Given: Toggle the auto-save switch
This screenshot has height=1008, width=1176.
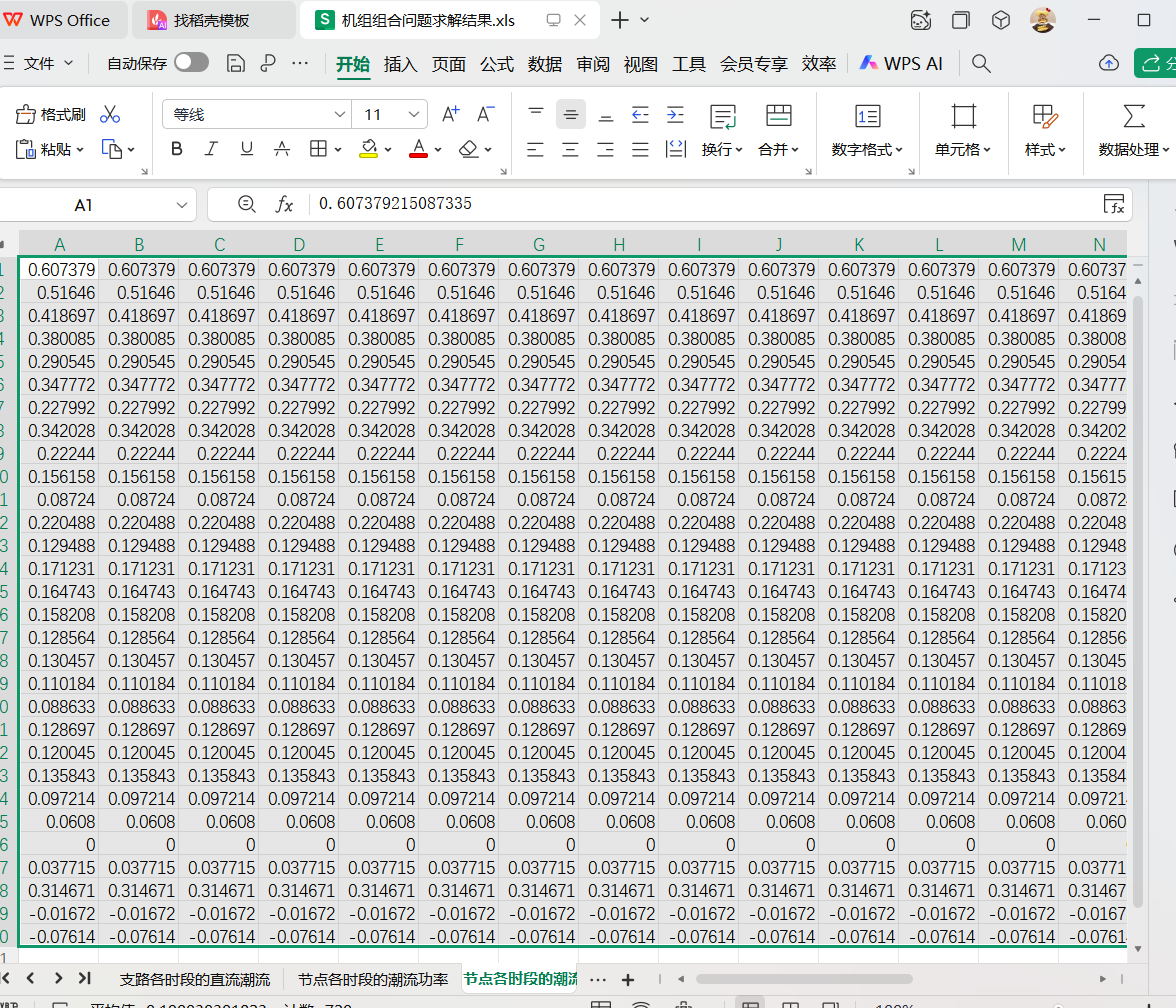Looking at the screenshot, I should [x=191, y=63].
